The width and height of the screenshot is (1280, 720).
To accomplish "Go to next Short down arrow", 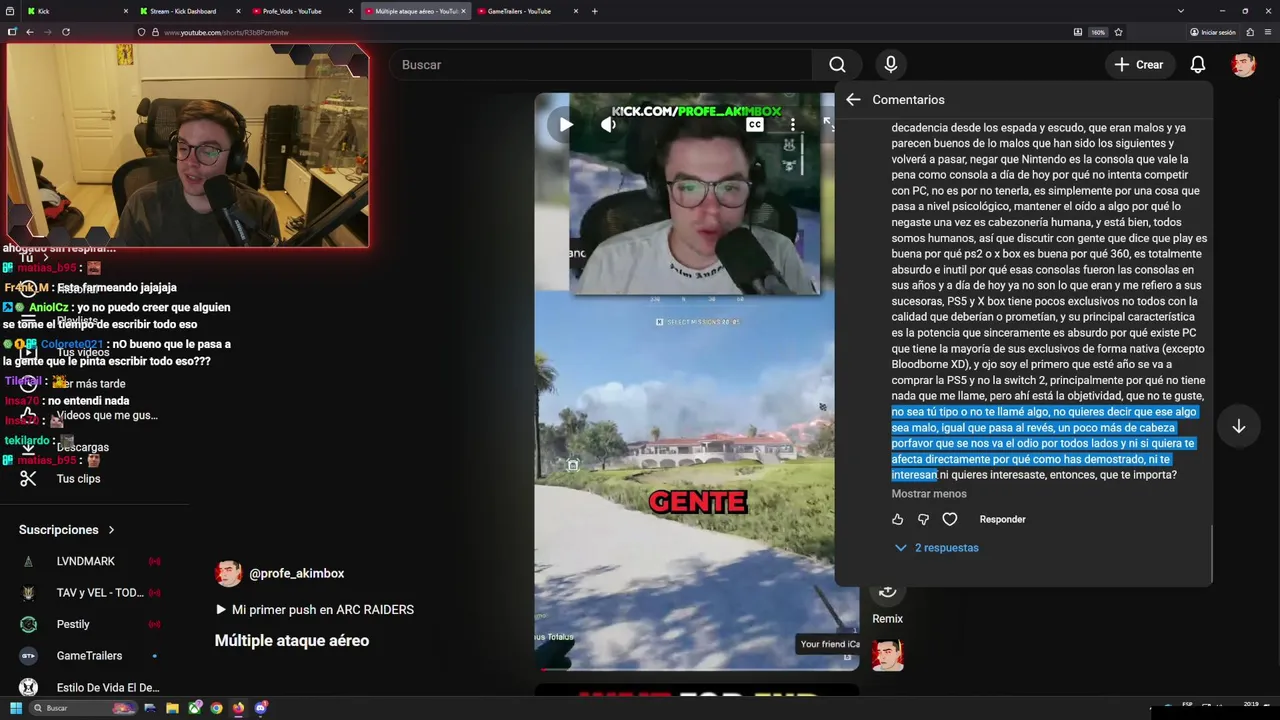I will 1238,426.
